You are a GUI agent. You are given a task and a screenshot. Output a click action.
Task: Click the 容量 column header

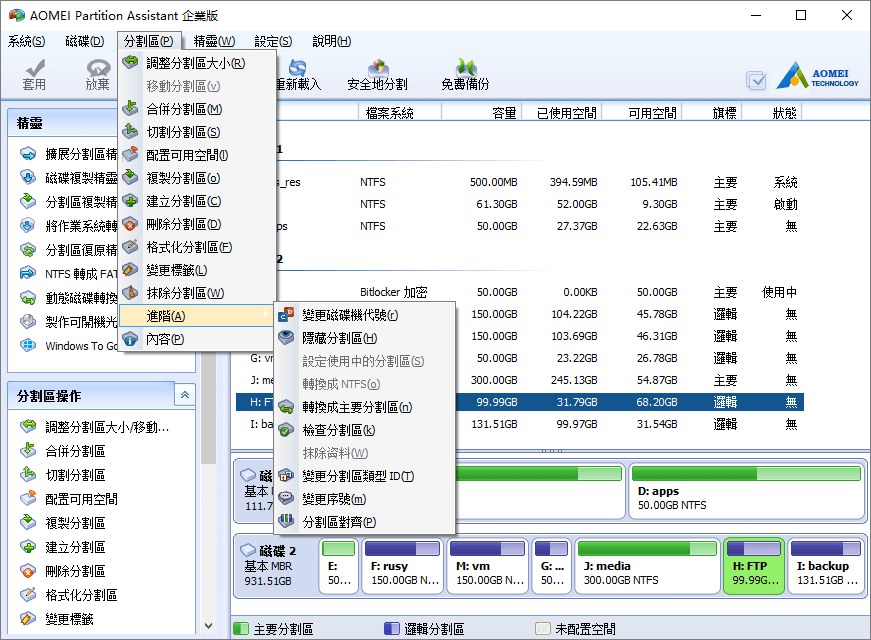[504, 113]
